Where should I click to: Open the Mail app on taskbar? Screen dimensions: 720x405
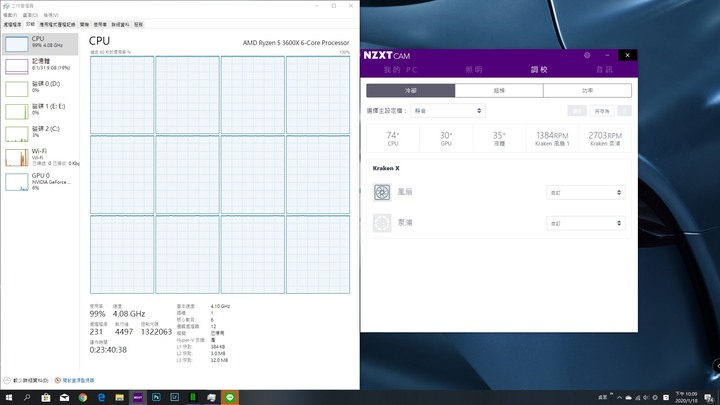(x=64, y=398)
